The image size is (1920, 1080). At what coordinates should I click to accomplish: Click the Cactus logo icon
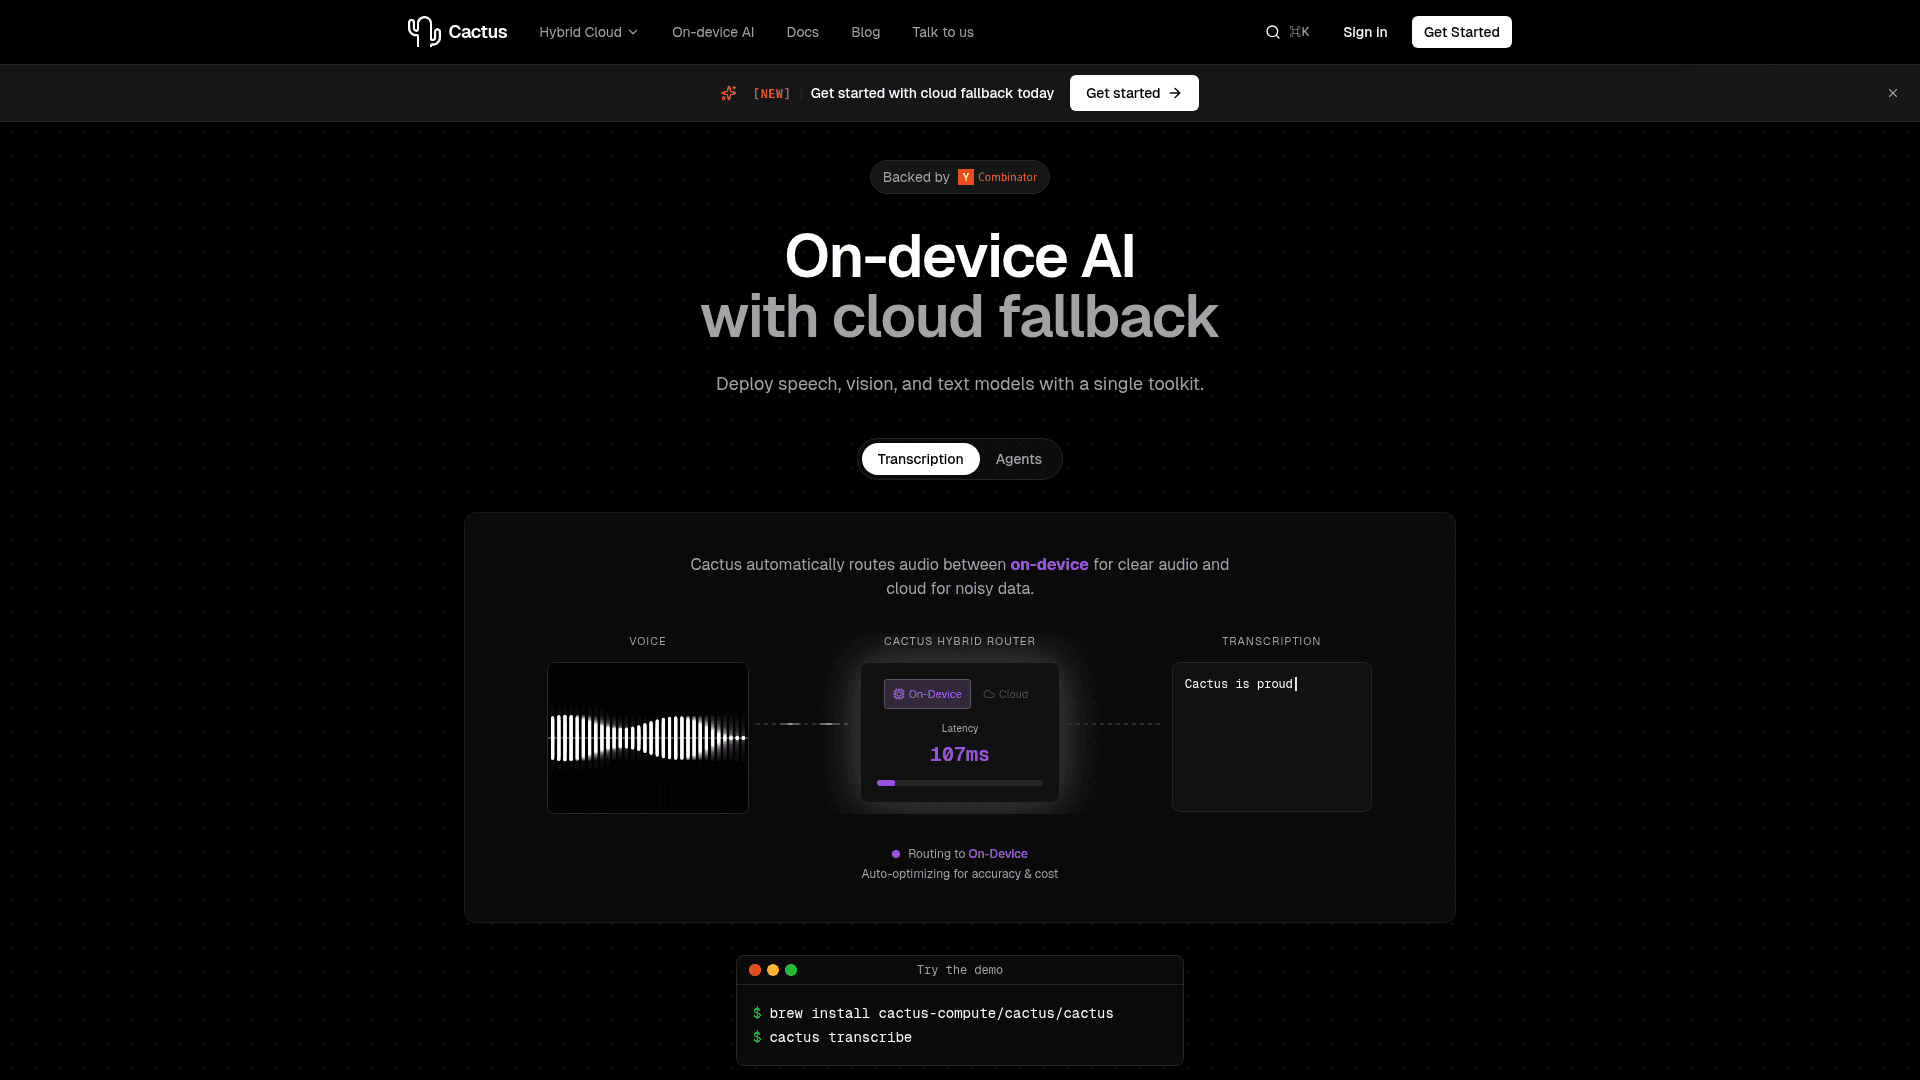[x=424, y=32]
